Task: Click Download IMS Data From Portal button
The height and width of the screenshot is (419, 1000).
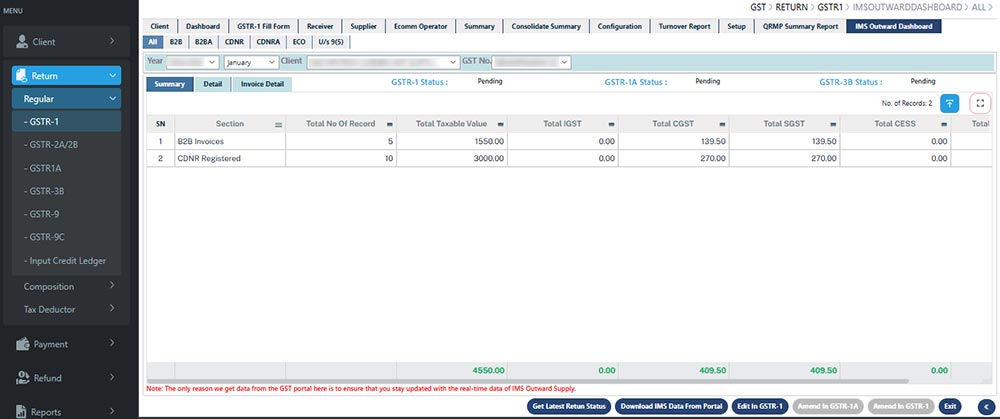Action: tap(669, 406)
